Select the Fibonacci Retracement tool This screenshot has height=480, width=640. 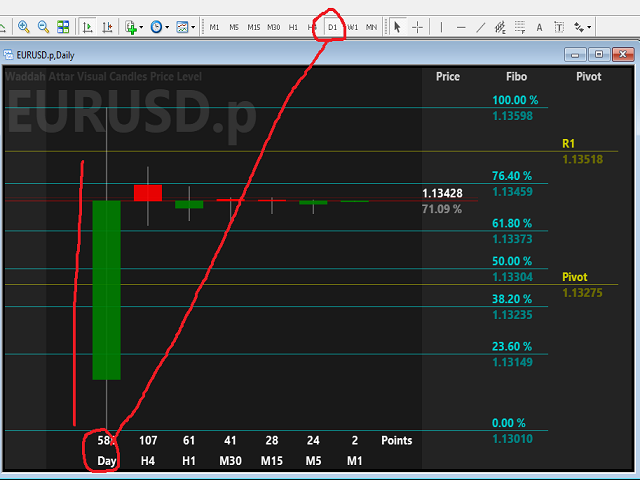(520, 27)
